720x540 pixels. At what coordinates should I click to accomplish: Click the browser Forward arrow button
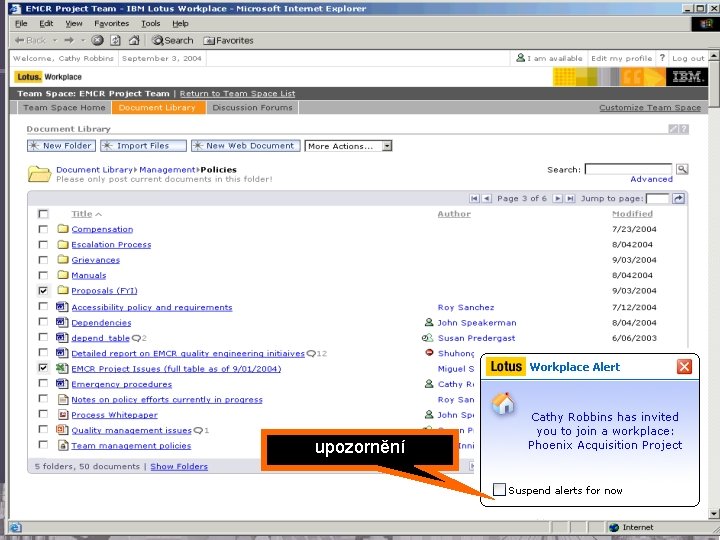[69, 40]
